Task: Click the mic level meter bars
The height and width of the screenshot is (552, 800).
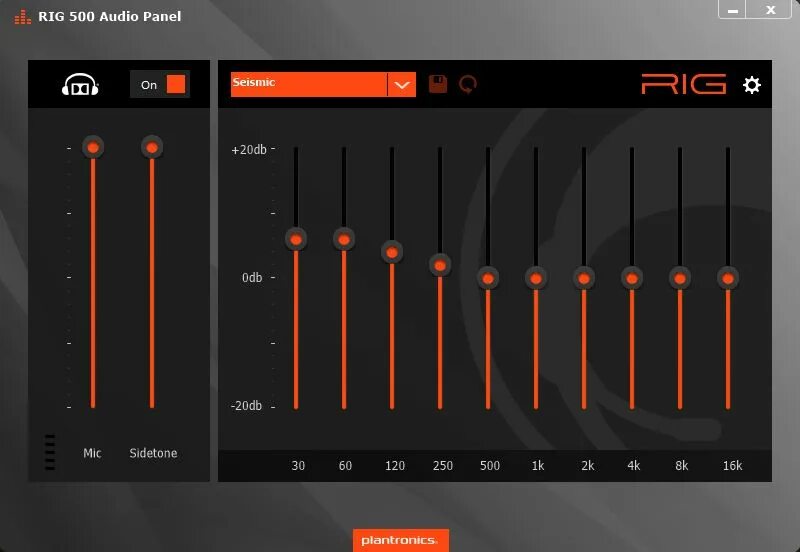Action: tap(49, 452)
